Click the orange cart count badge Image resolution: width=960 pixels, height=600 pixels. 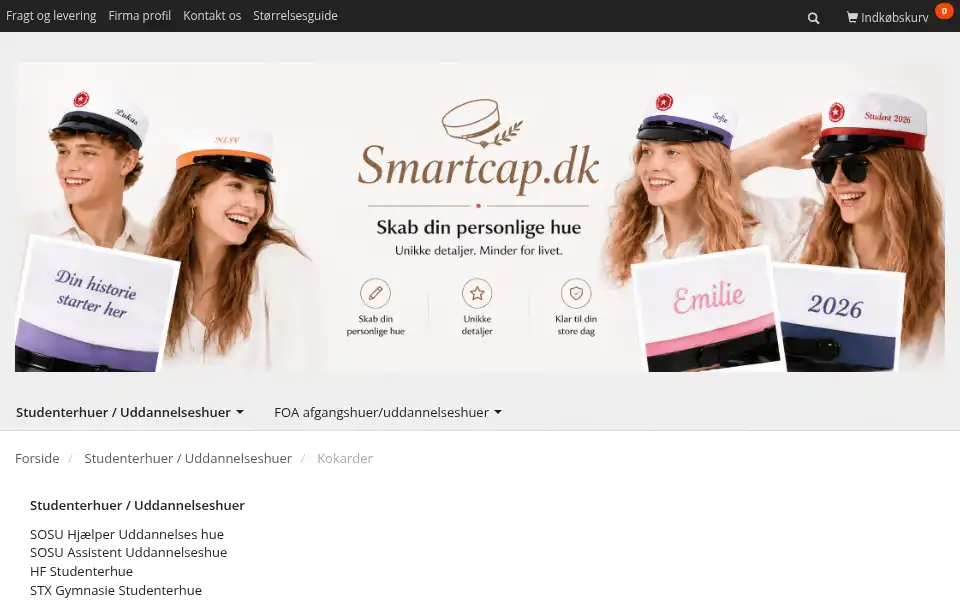(x=944, y=11)
